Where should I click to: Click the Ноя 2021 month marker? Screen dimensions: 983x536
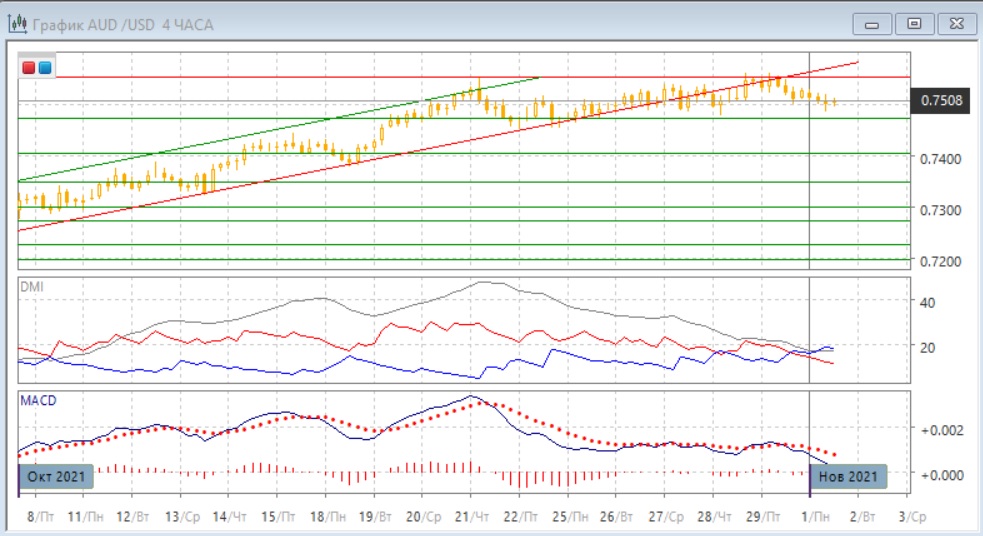tap(848, 476)
